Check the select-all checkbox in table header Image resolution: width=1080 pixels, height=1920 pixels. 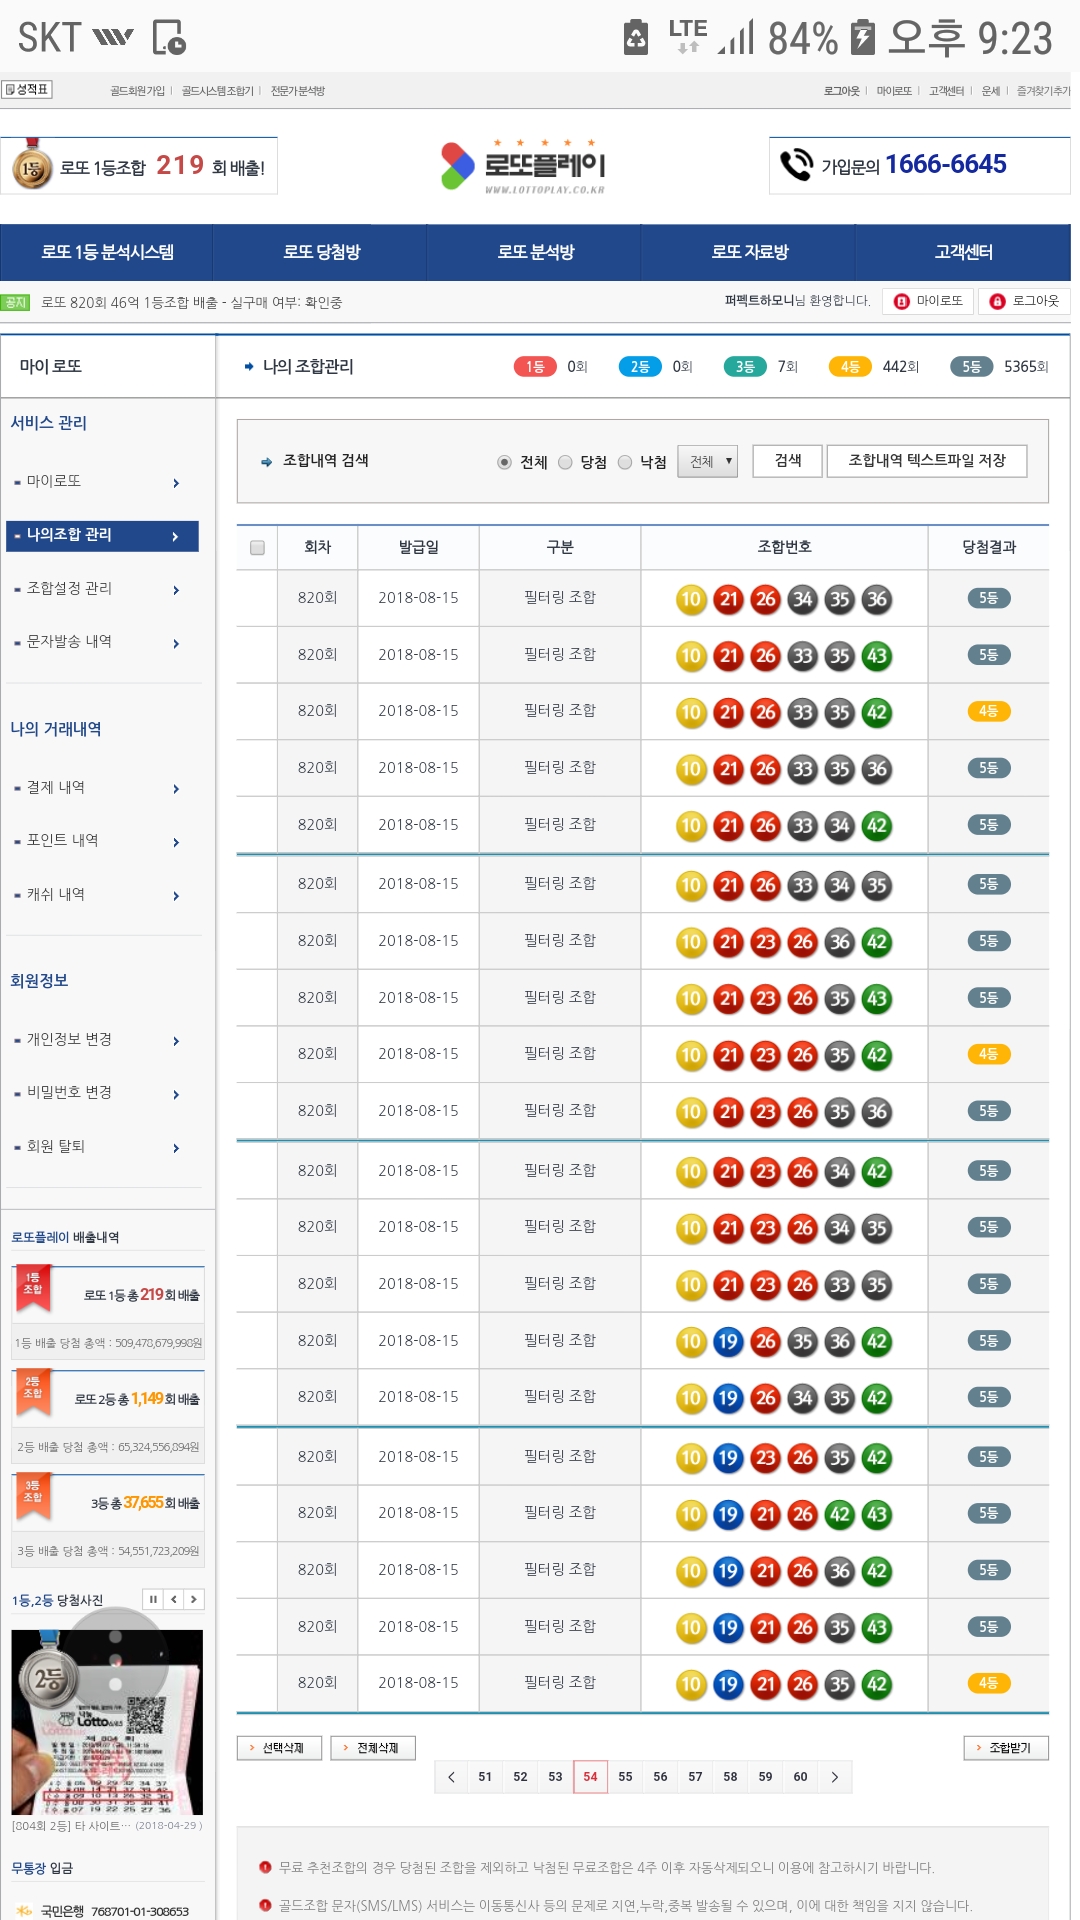click(257, 548)
